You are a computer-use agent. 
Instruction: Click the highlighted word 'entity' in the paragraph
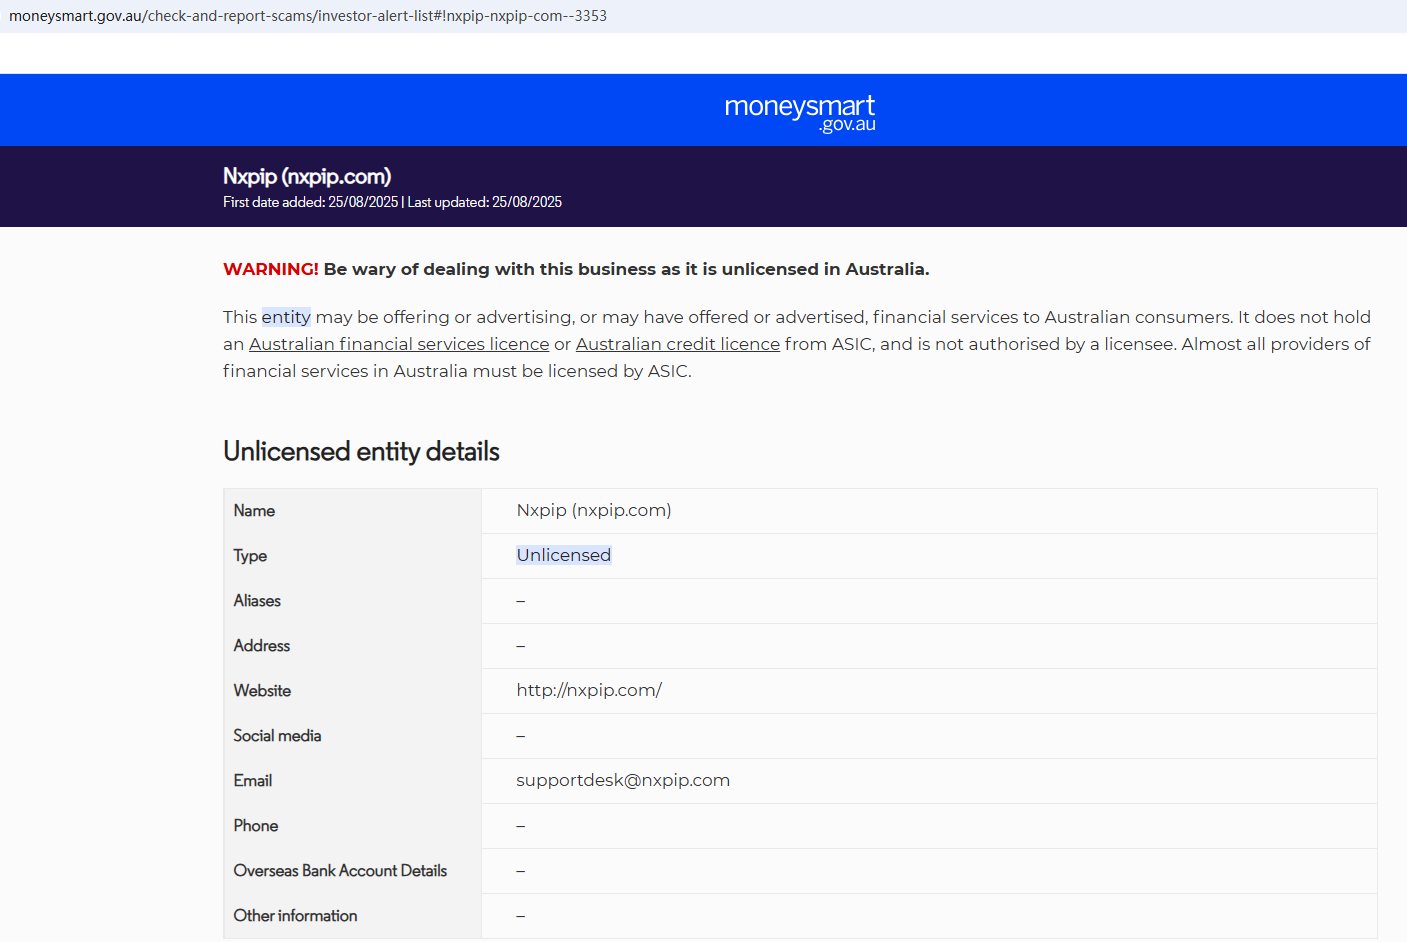(286, 317)
